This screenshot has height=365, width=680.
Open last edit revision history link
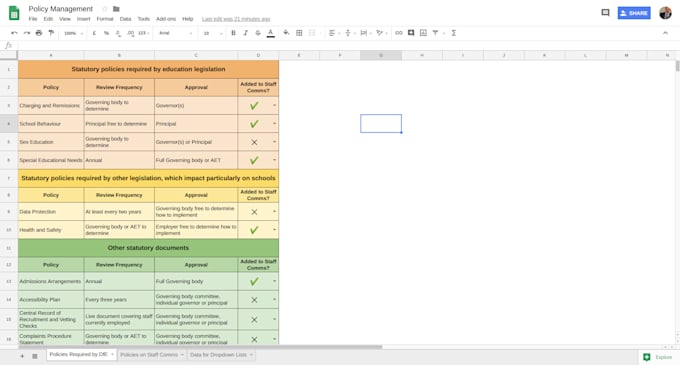(236, 19)
